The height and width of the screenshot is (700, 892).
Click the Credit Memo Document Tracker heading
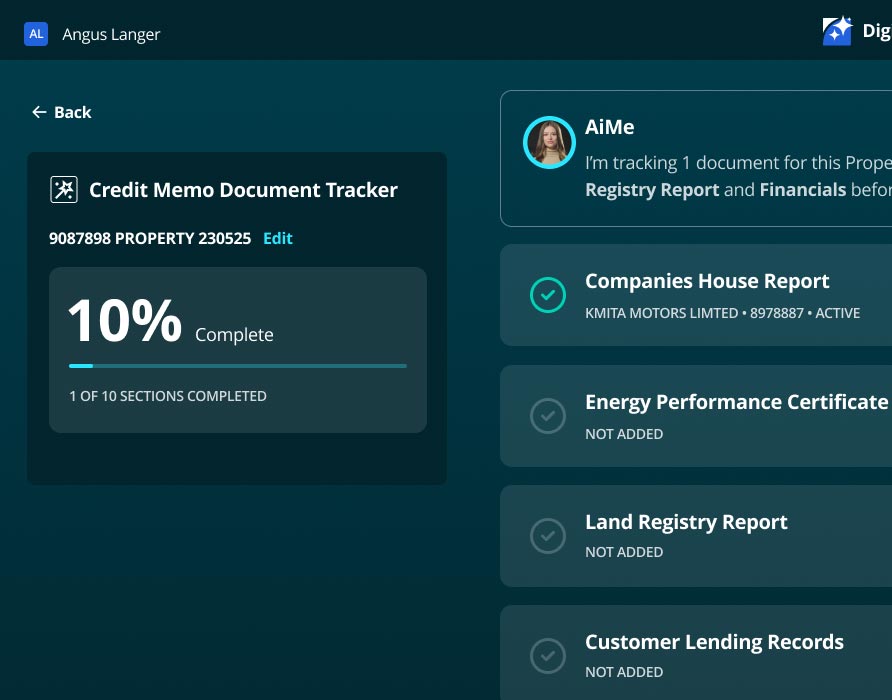pos(243,190)
